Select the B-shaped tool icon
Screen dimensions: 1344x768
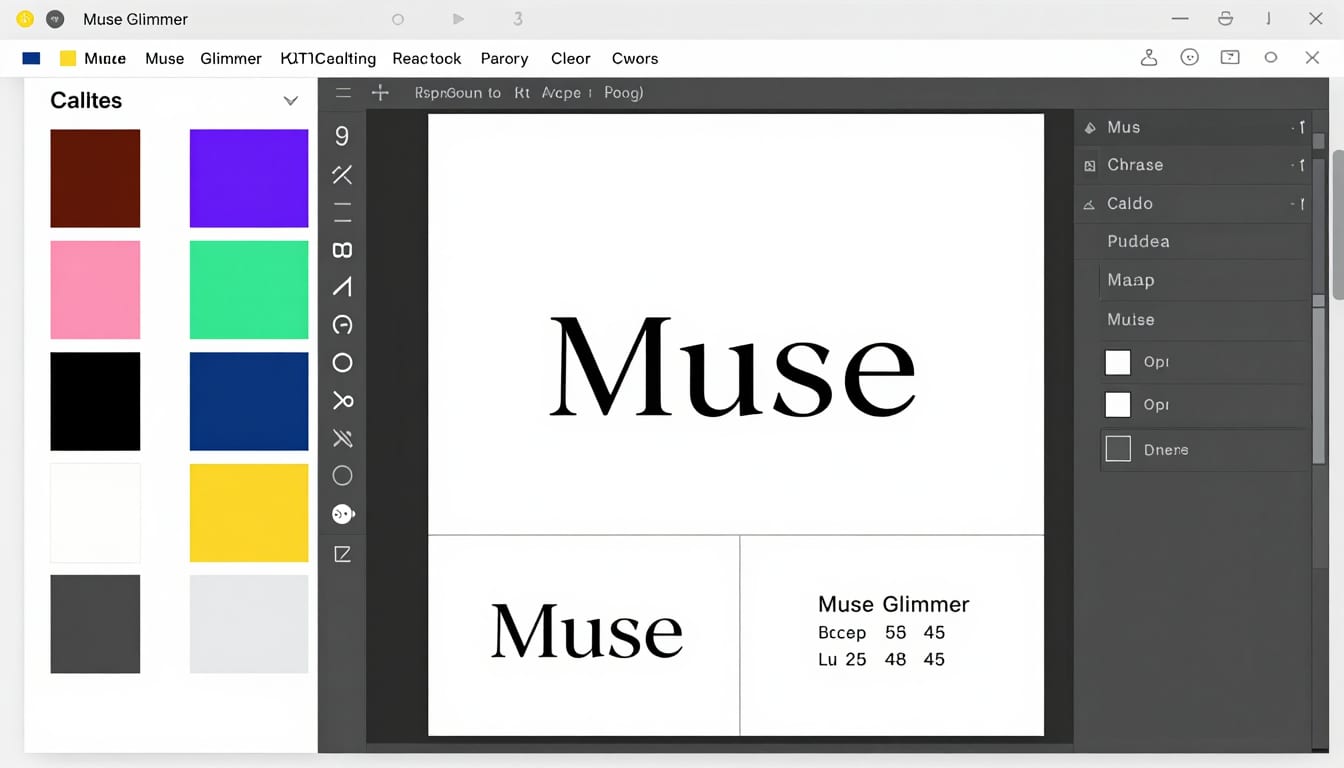[342, 250]
